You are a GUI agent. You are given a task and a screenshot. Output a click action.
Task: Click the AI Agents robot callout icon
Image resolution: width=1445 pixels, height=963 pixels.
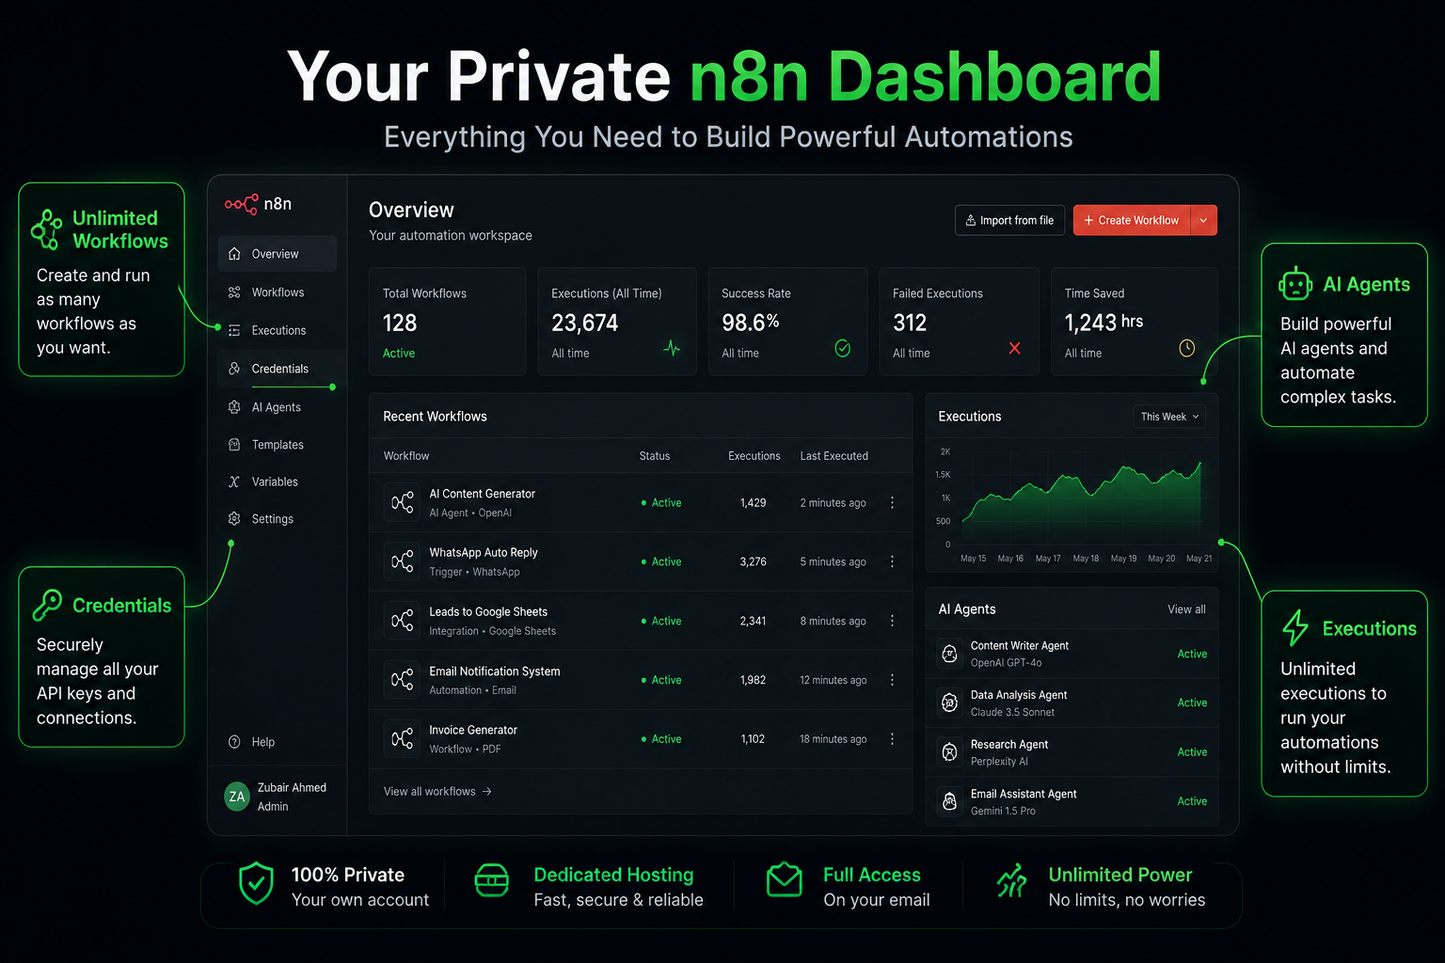pos(1295,284)
